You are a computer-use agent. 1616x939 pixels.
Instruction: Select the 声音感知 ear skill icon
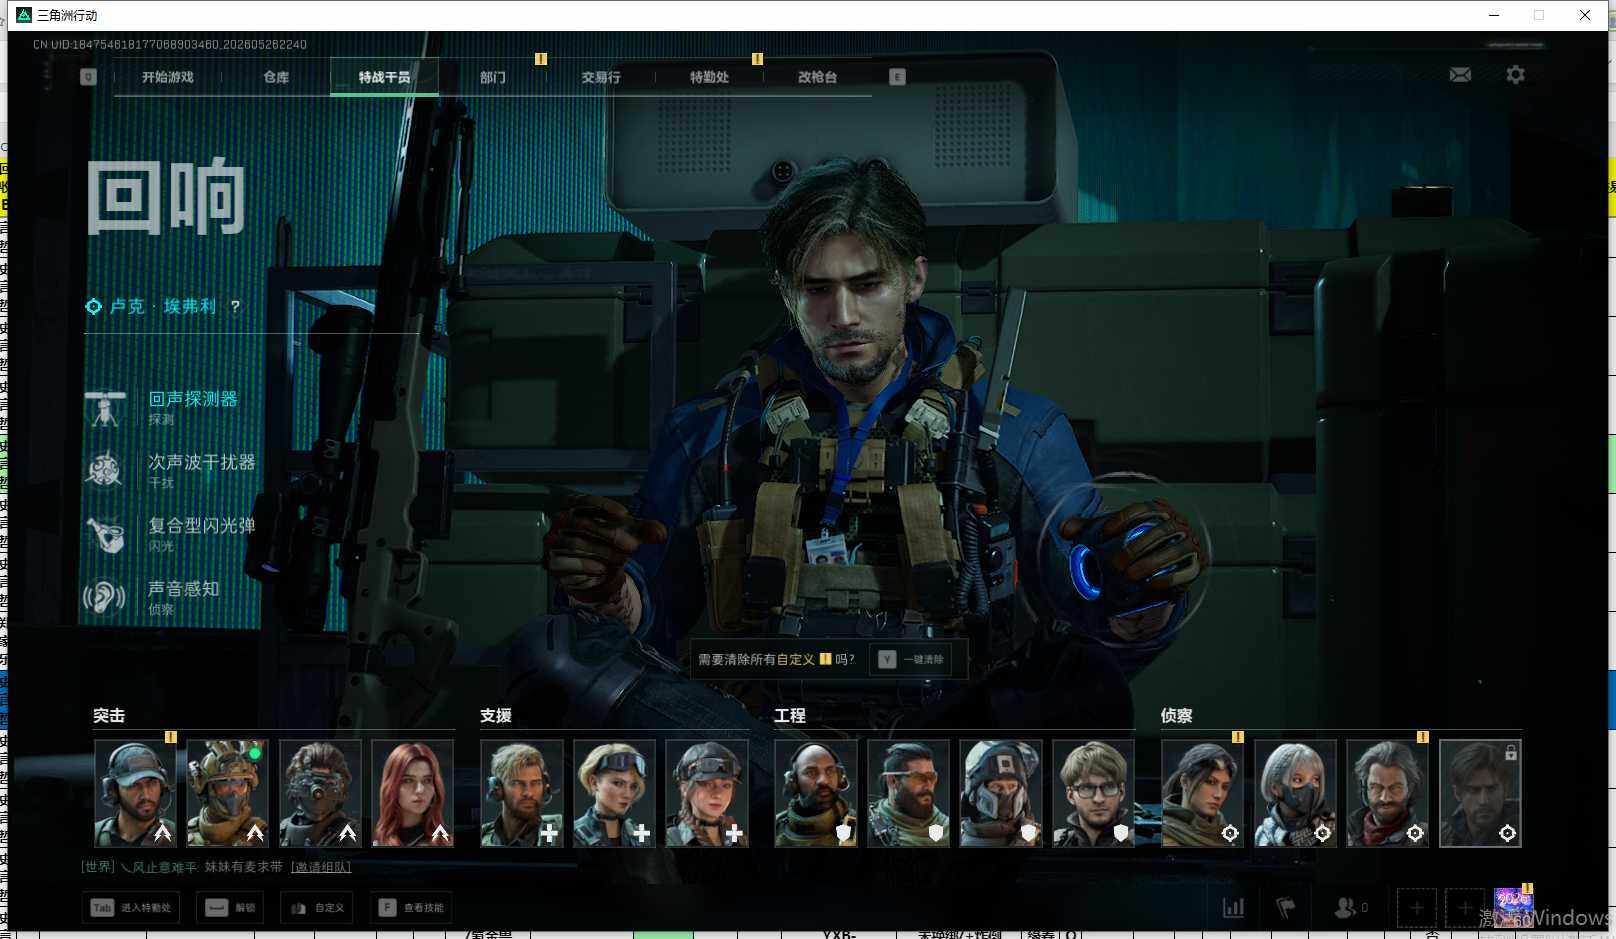tap(105, 598)
